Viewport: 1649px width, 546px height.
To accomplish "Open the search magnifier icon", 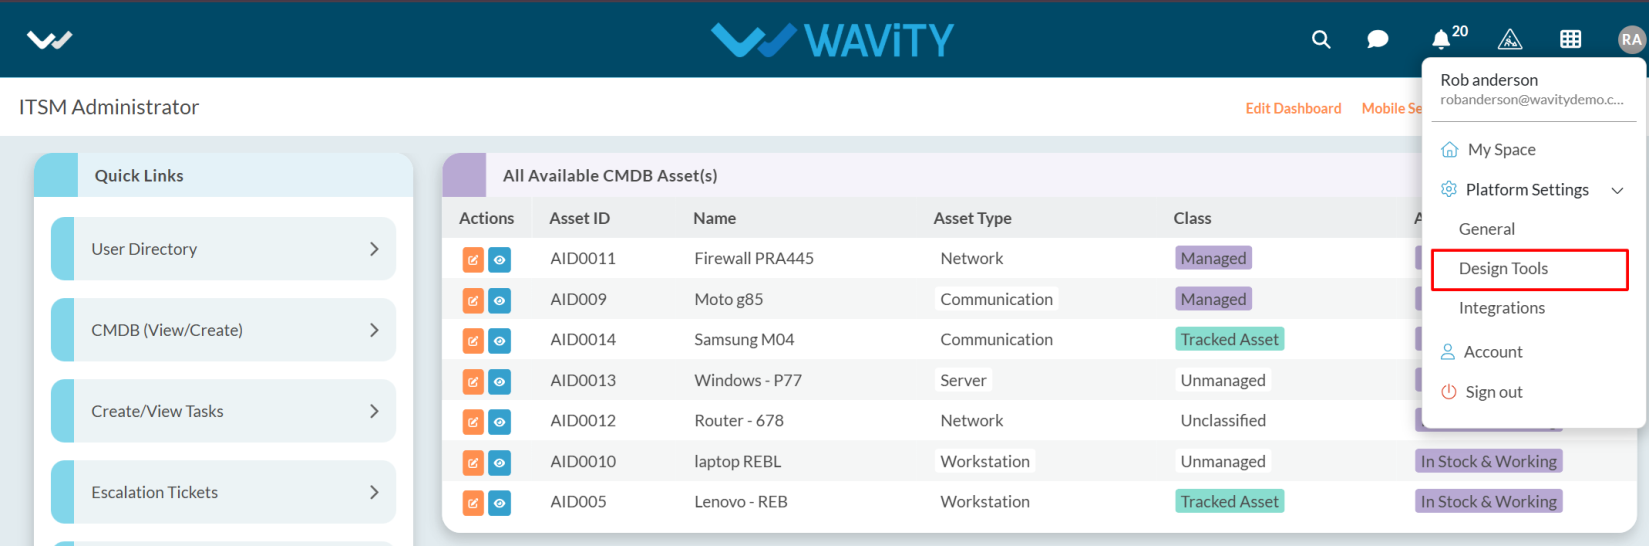I will (x=1321, y=39).
